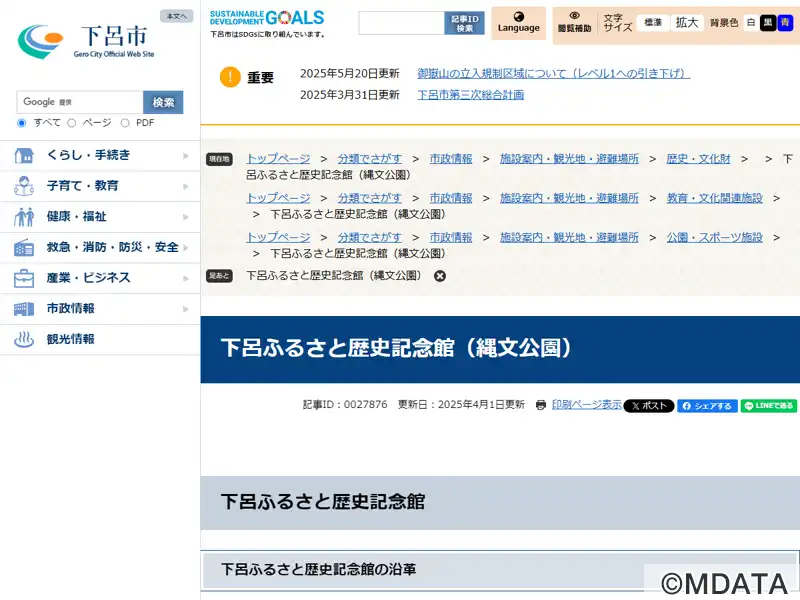Click the radio icon beside 救急・消防・防災・安全
The image size is (800, 600).
24,247
